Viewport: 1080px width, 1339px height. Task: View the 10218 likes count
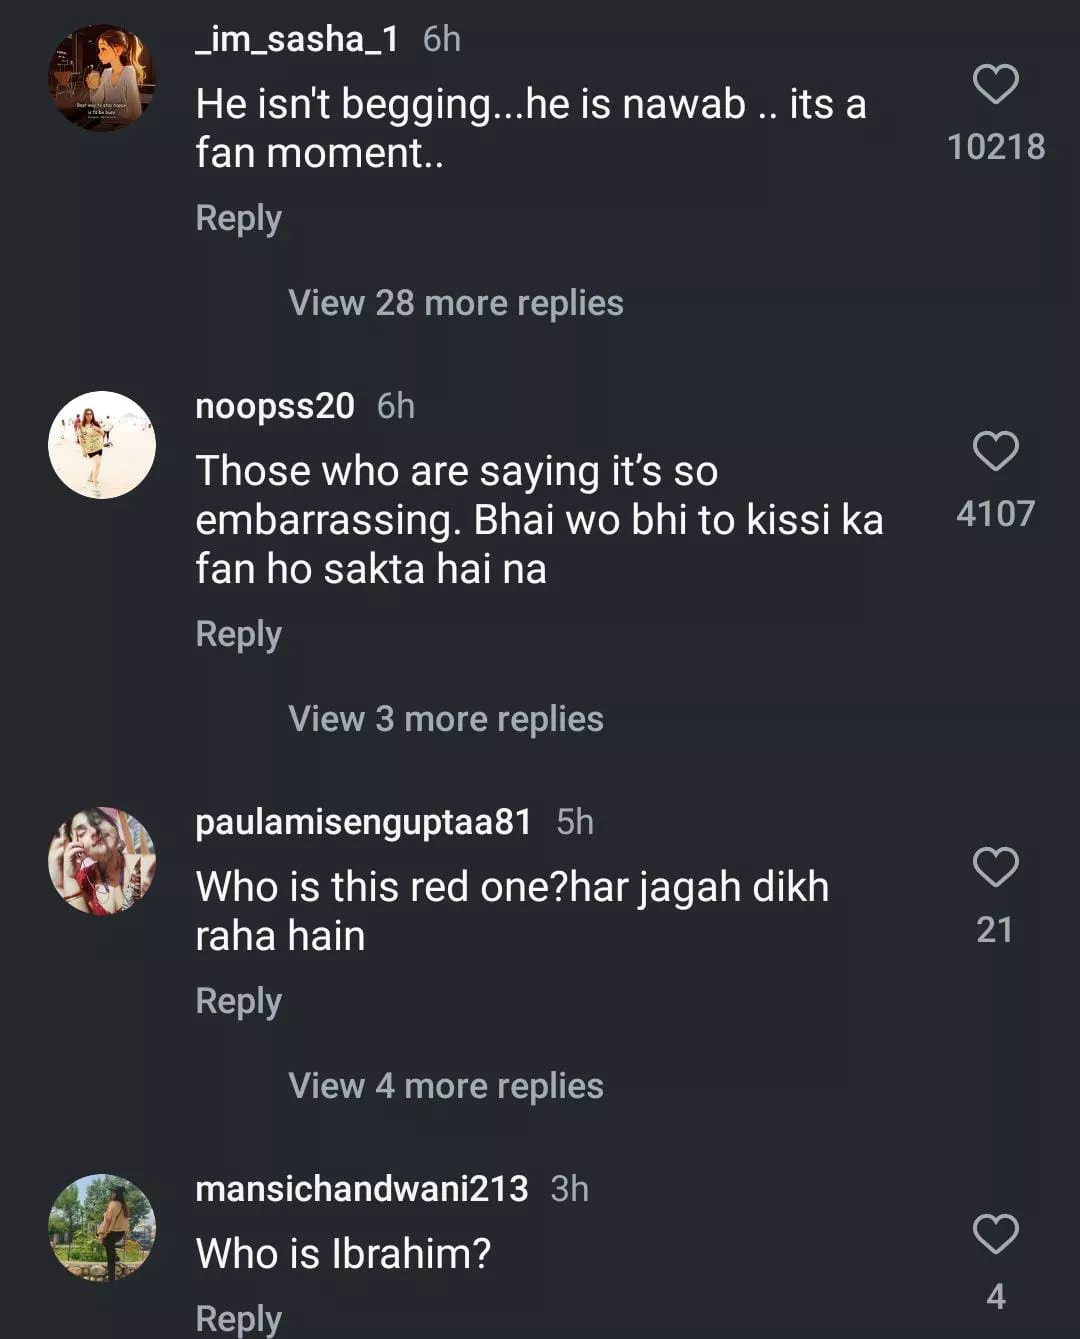[x=996, y=147]
